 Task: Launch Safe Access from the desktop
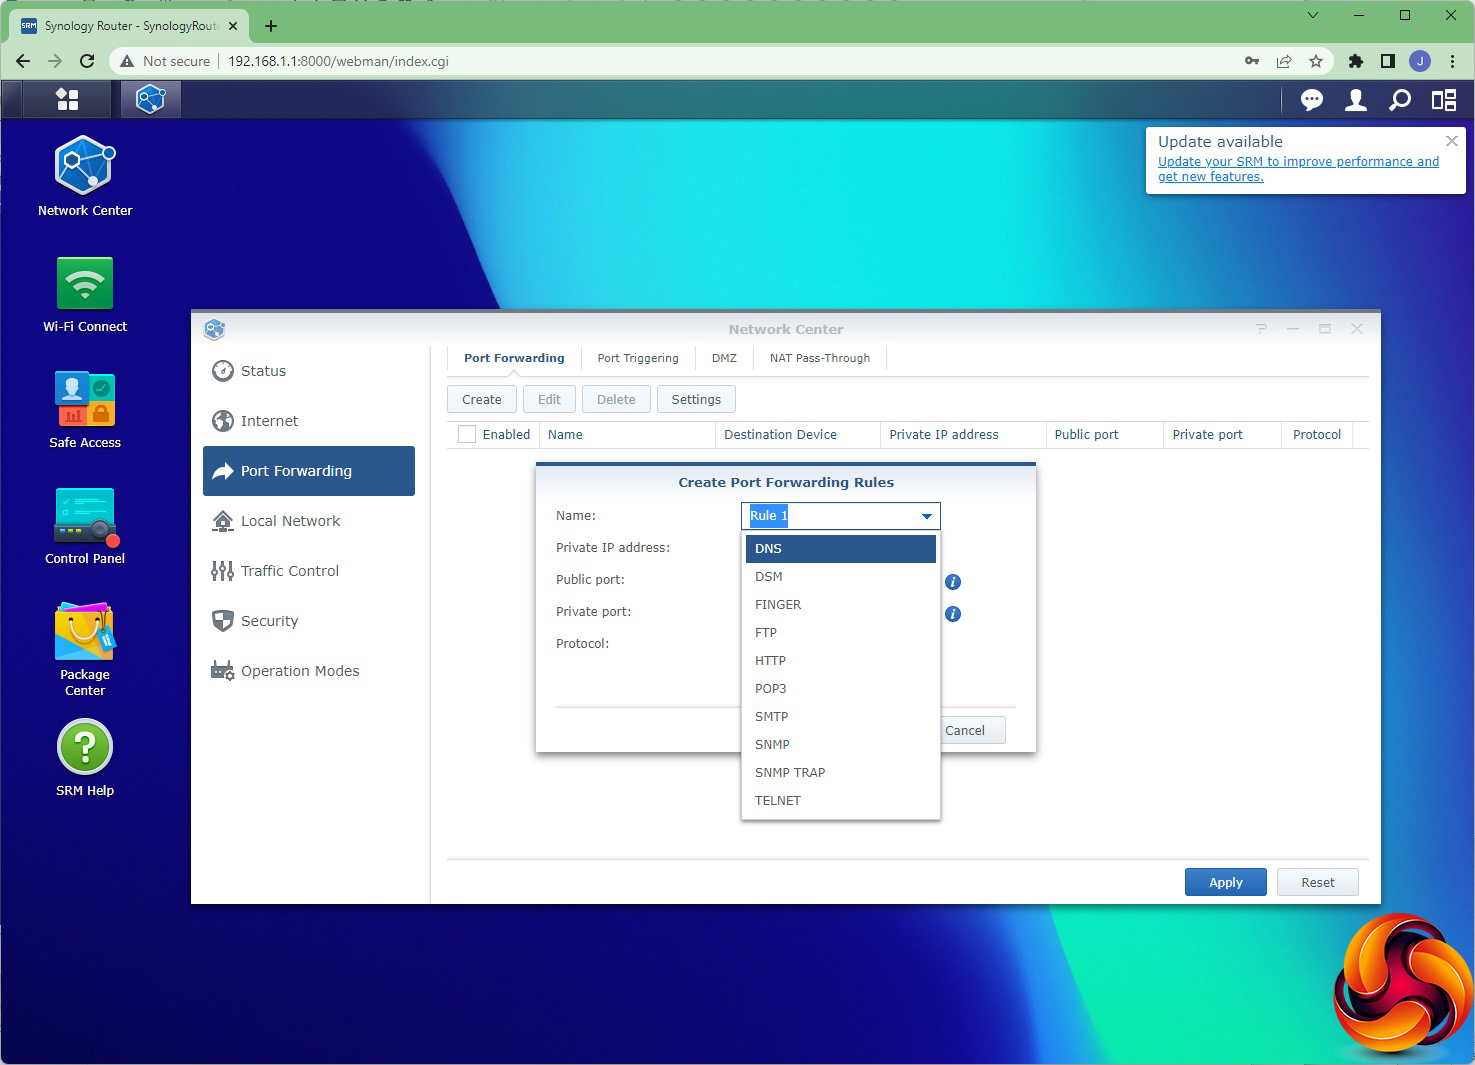[85, 410]
